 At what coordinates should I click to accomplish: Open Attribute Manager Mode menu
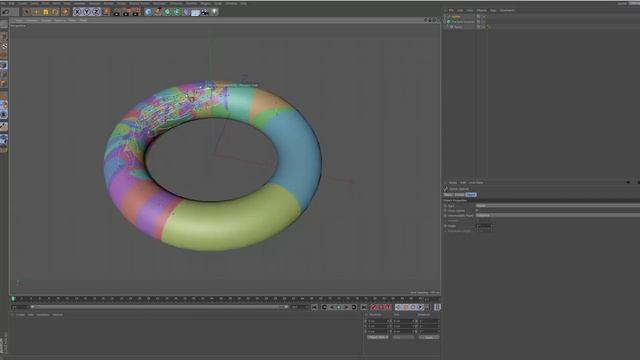pyautogui.click(x=453, y=182)
